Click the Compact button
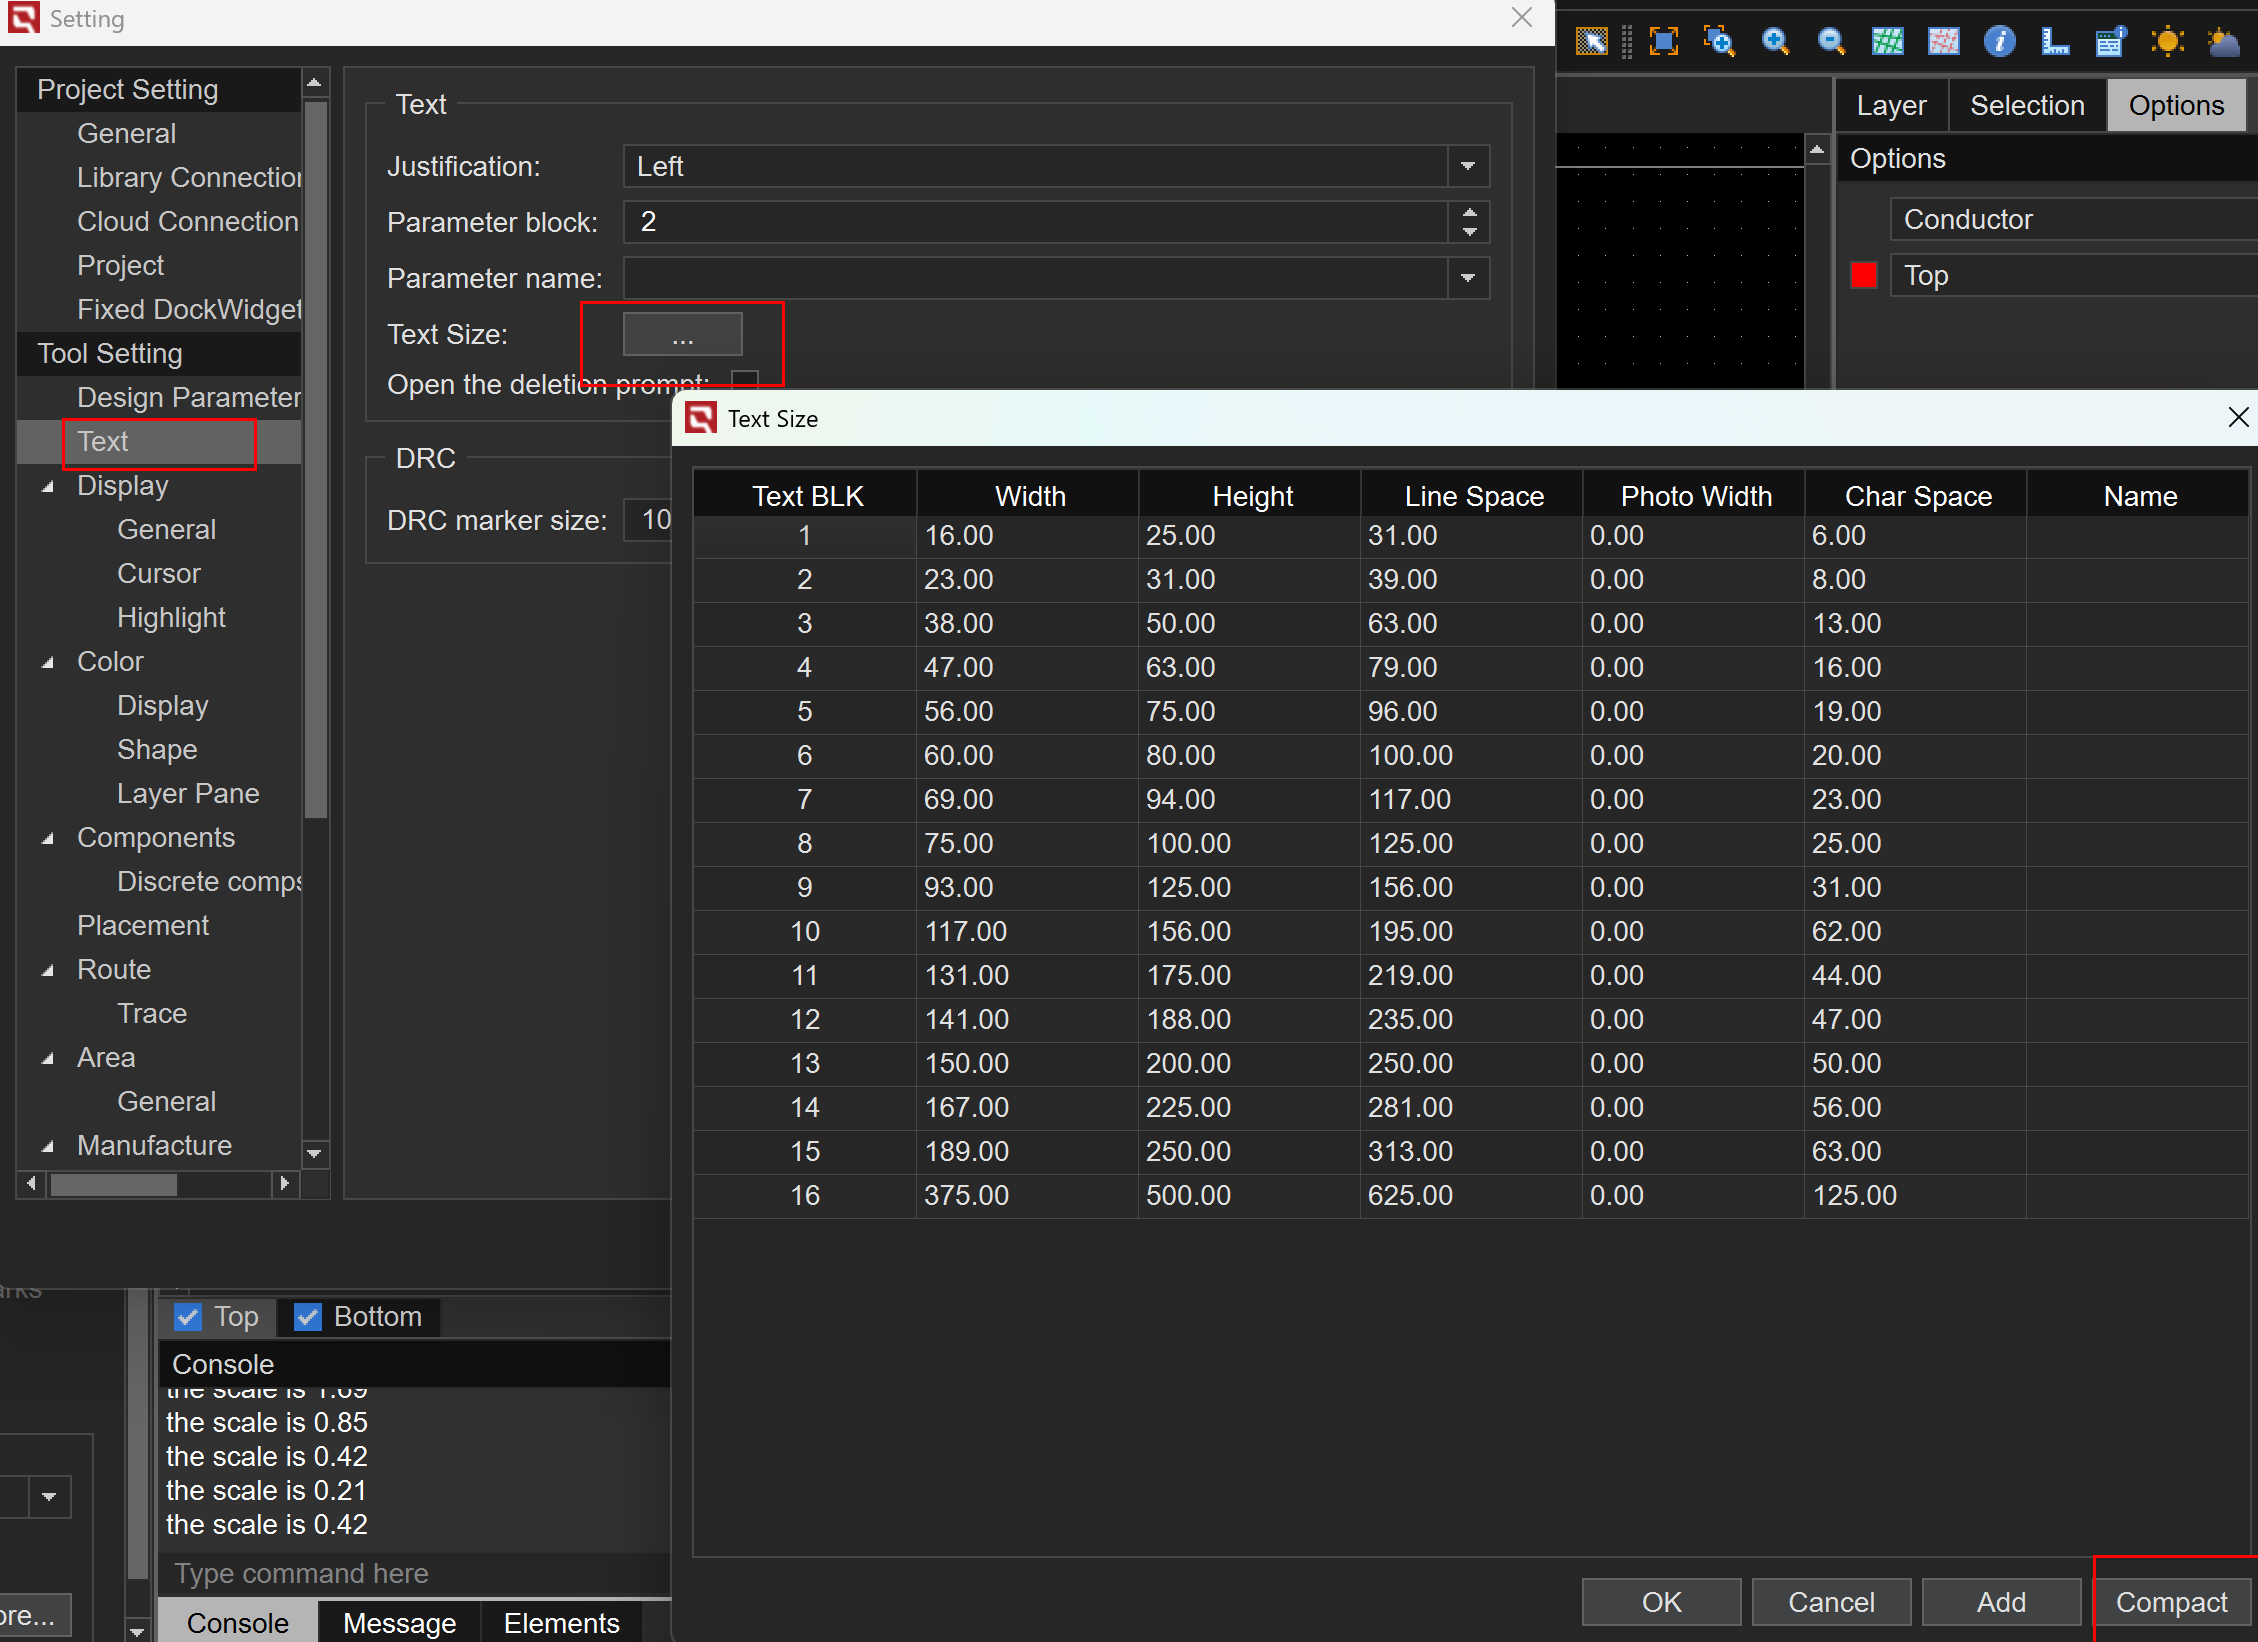This screenshot has height=1642, width=2258. tap(2171, 1602)
